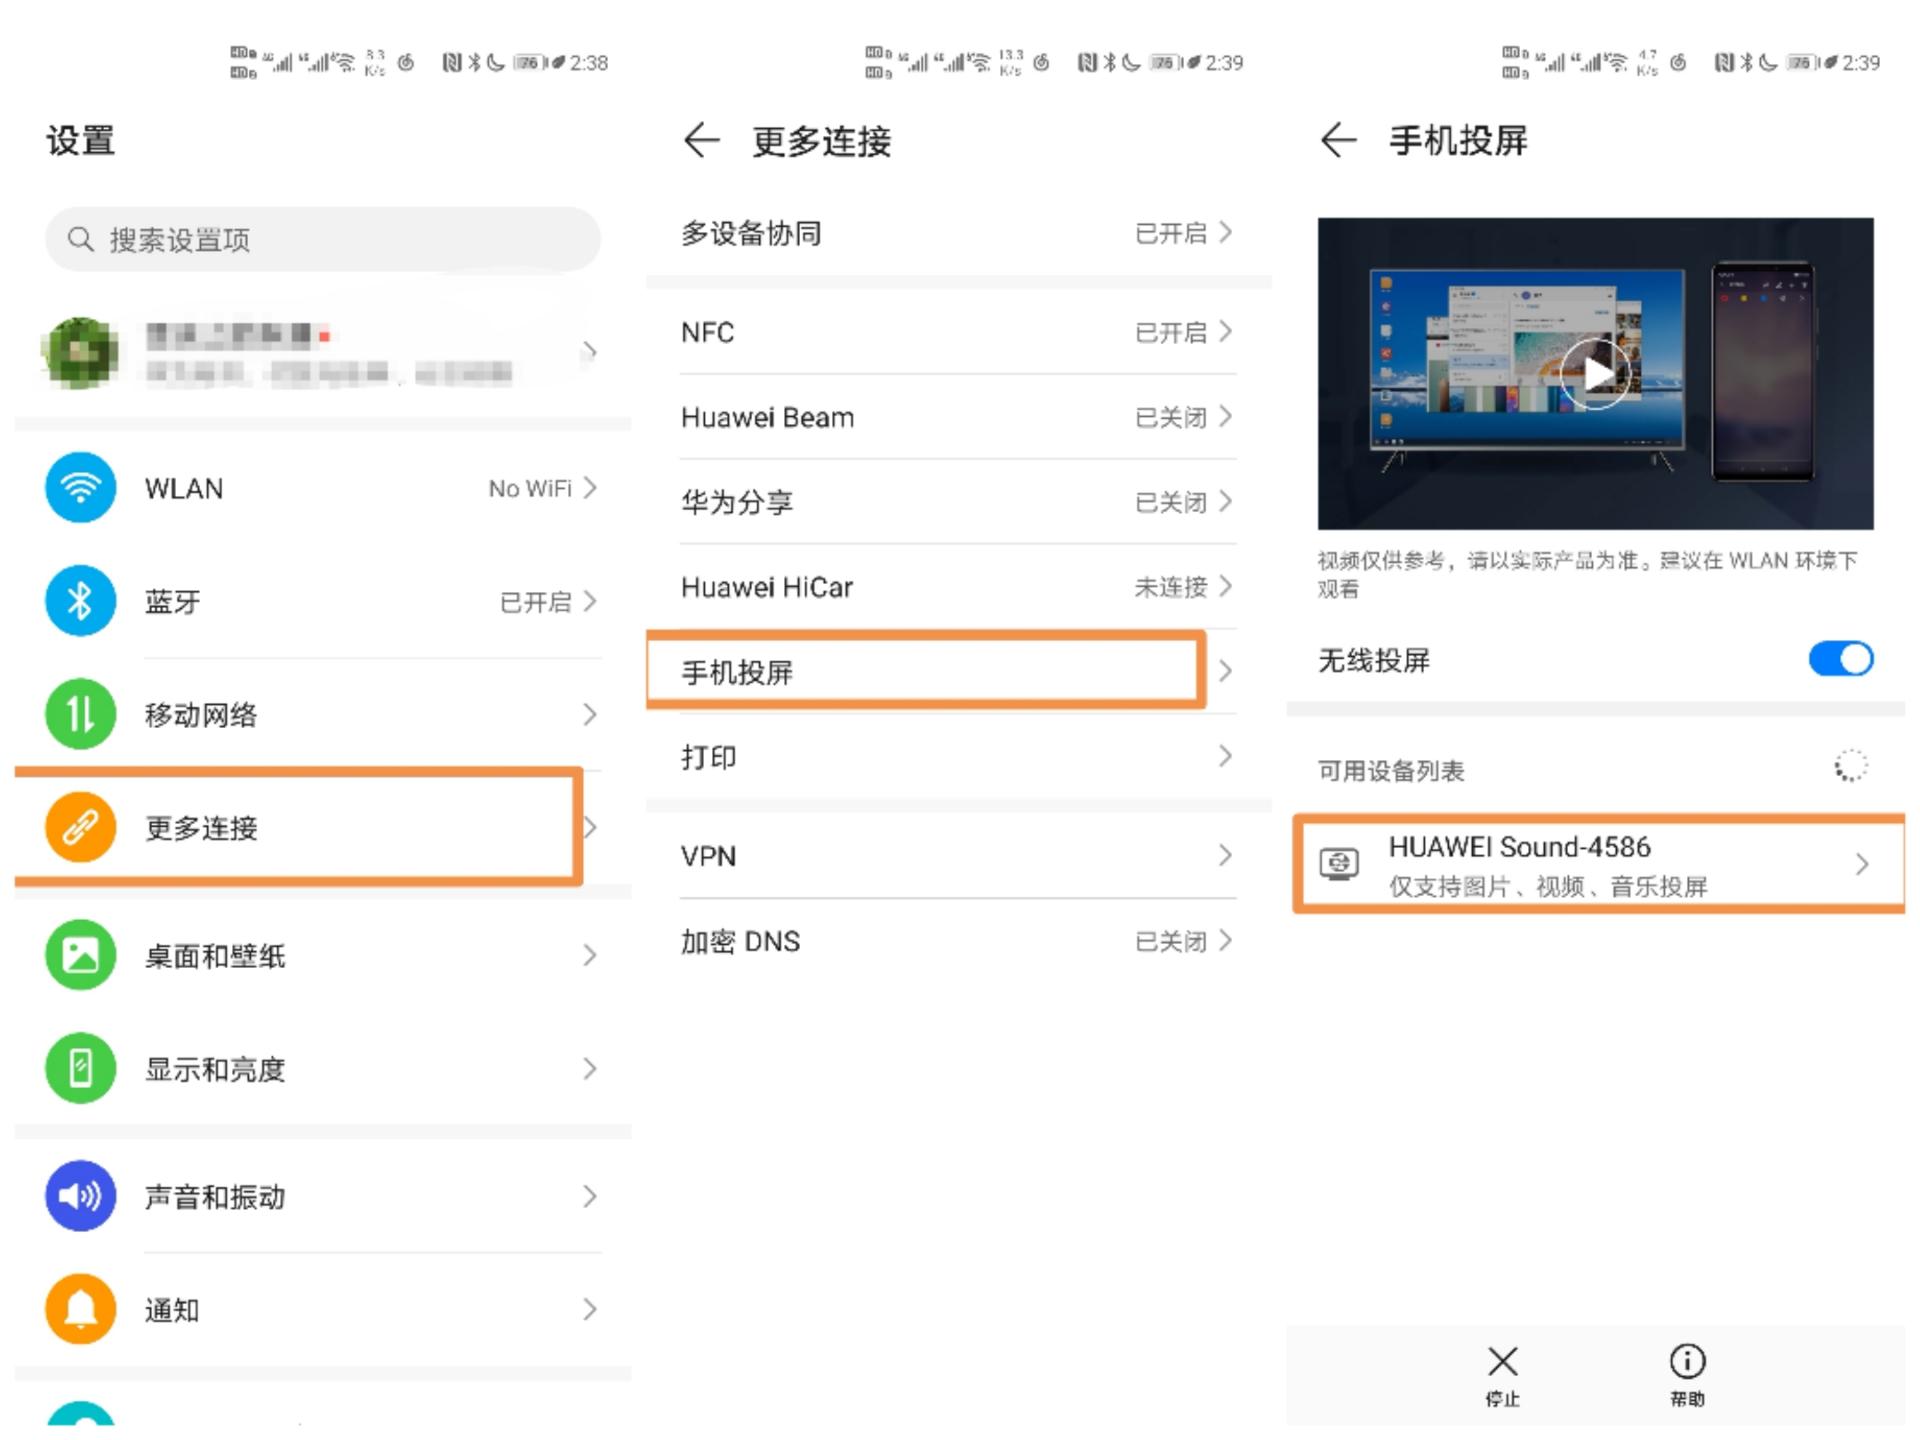This screenshot has height=1440, width=1920.
Task: Expand the VPN settings chevron
Action: pyautogui.click(x=1225, y=855)
